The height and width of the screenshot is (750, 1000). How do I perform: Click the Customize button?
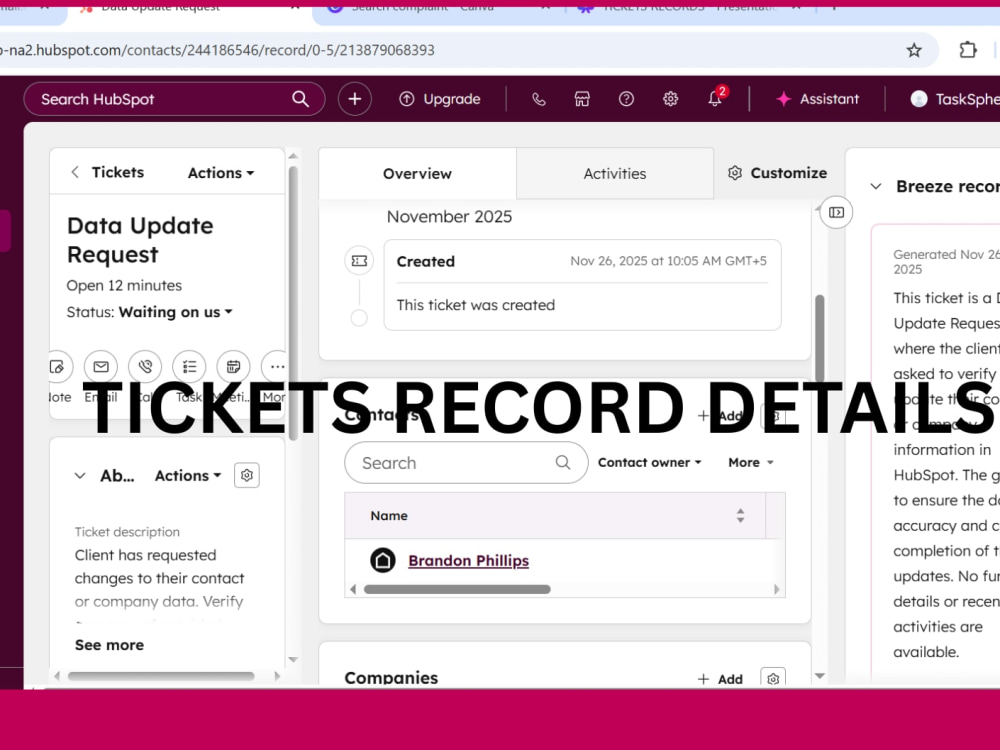(777, 173)
